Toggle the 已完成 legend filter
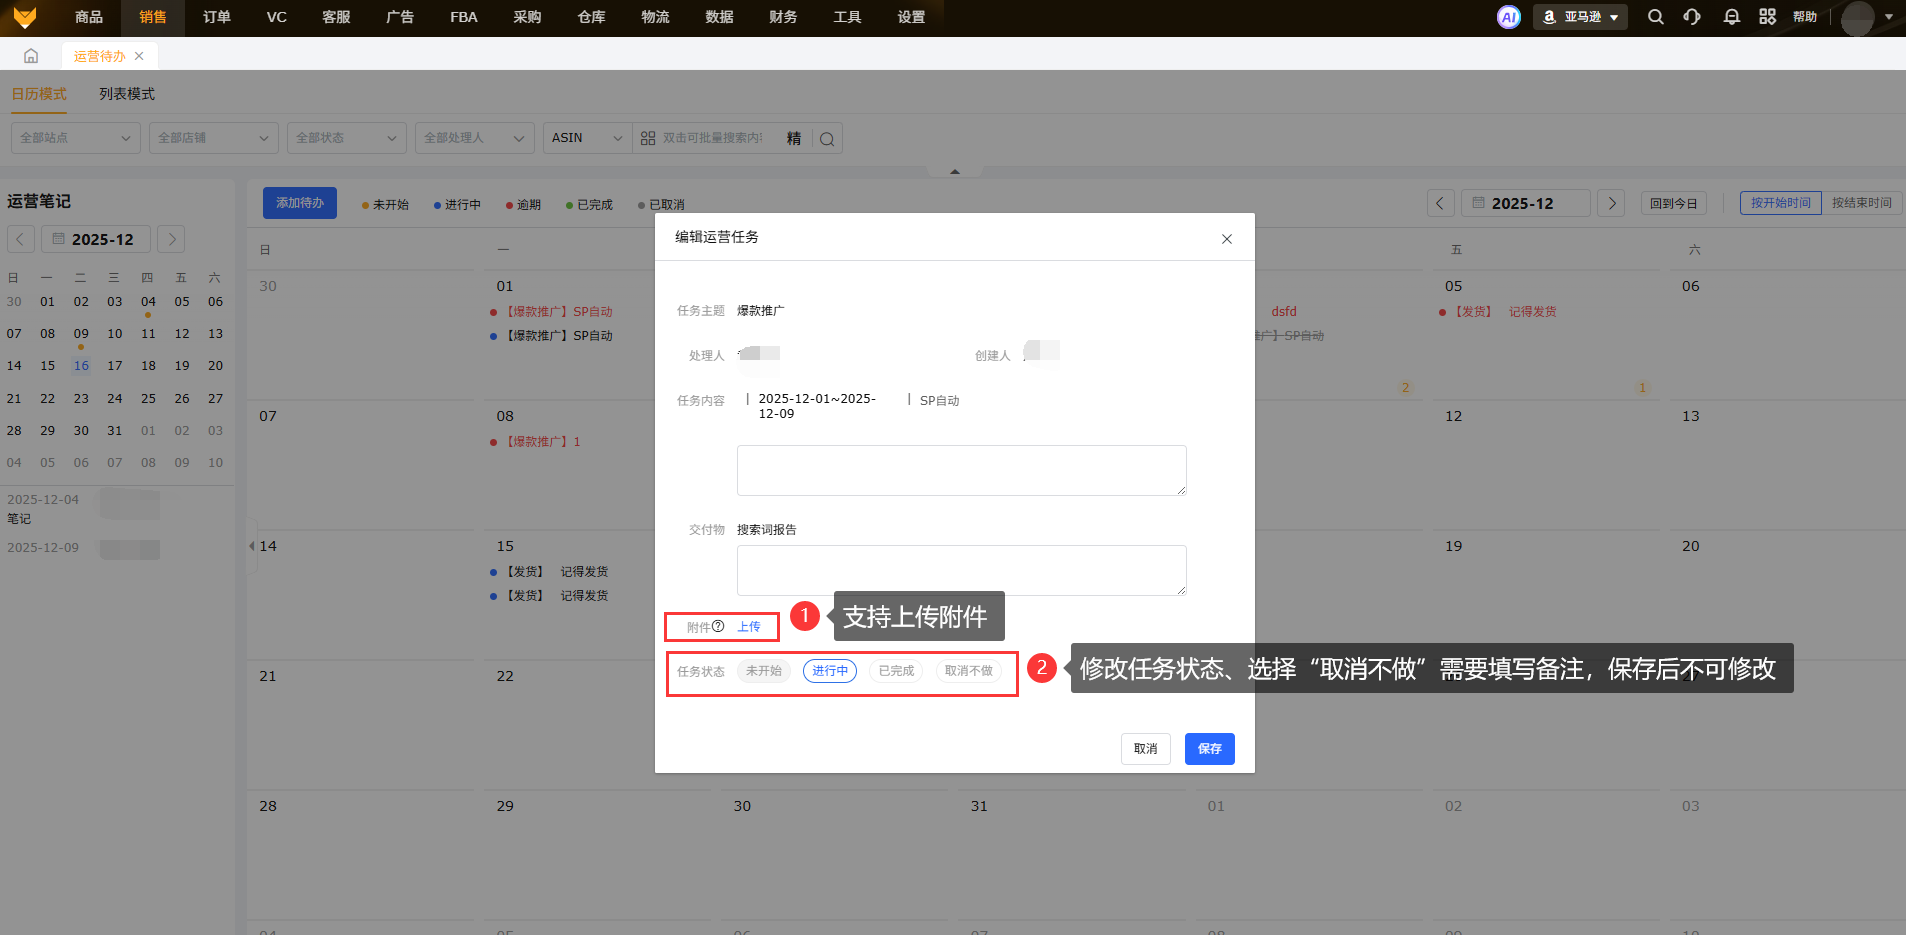The width and height of the screenshot is (1906, 935). click(x=589, y=205)
